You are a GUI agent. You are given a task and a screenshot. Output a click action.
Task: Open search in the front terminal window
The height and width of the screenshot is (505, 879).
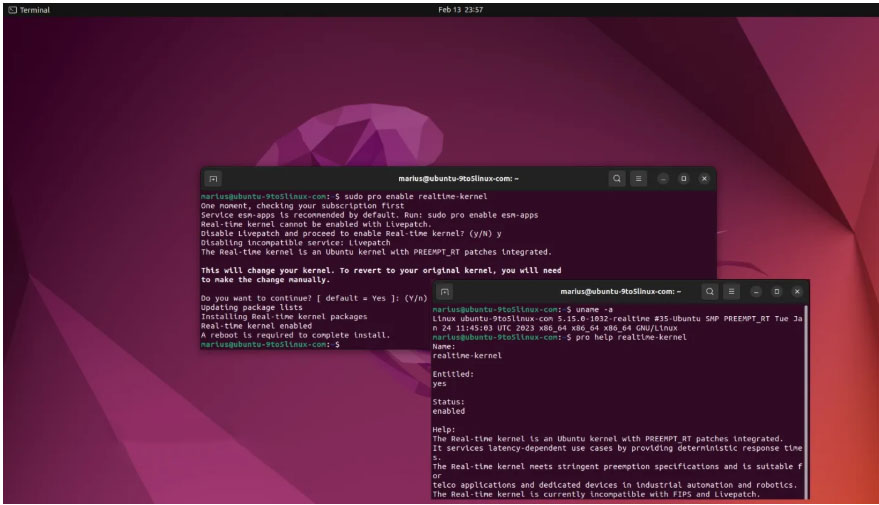pyautogui.click(x=709, y=291)
